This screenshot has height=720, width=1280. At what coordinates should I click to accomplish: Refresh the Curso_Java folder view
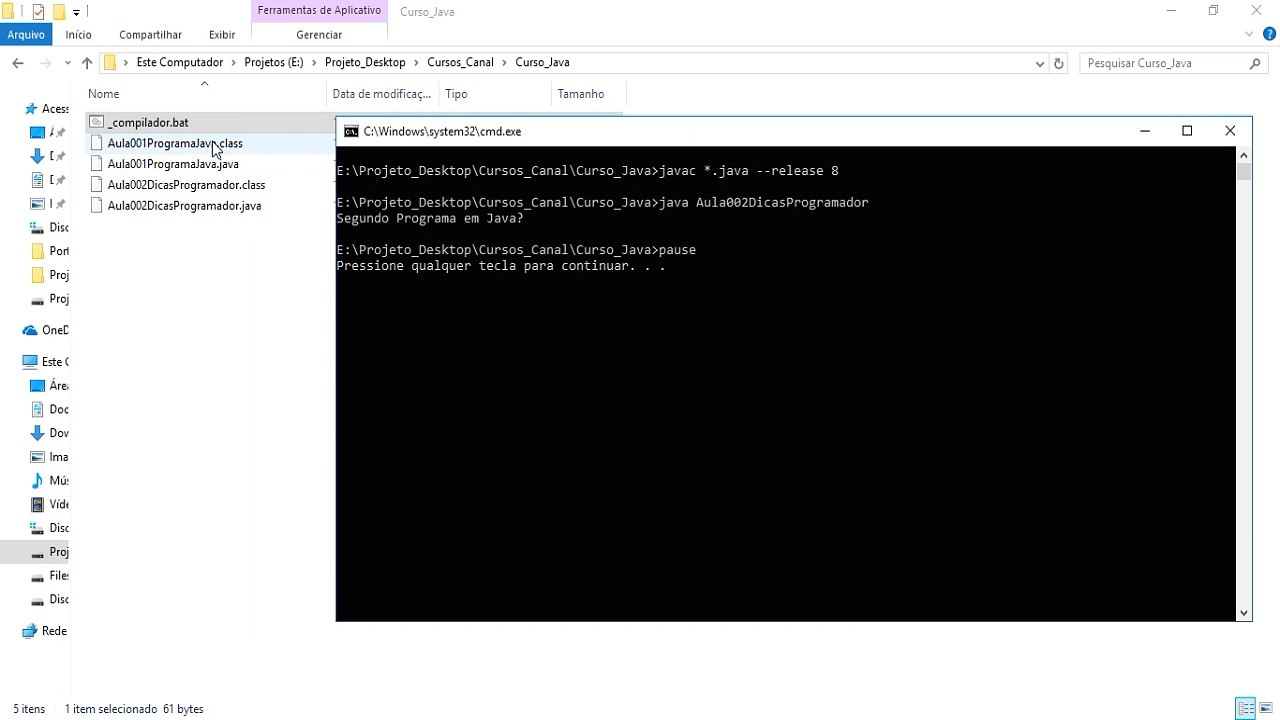click(1059, 63)
